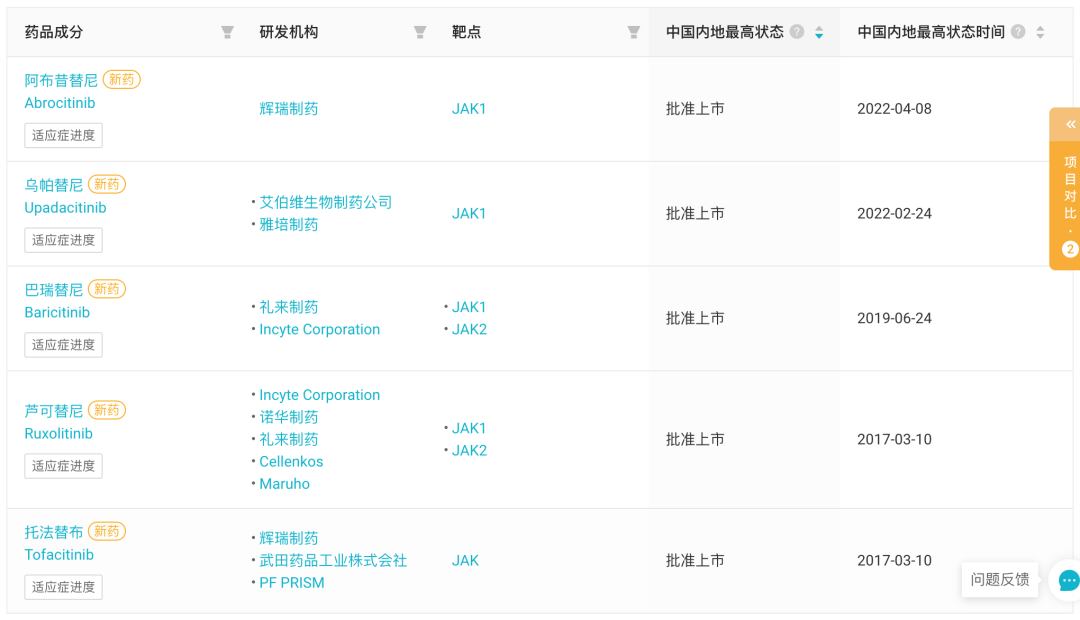Expand 适应症进度 for Upadacitinib
1080x620 pixels.
tap(63, 240)
